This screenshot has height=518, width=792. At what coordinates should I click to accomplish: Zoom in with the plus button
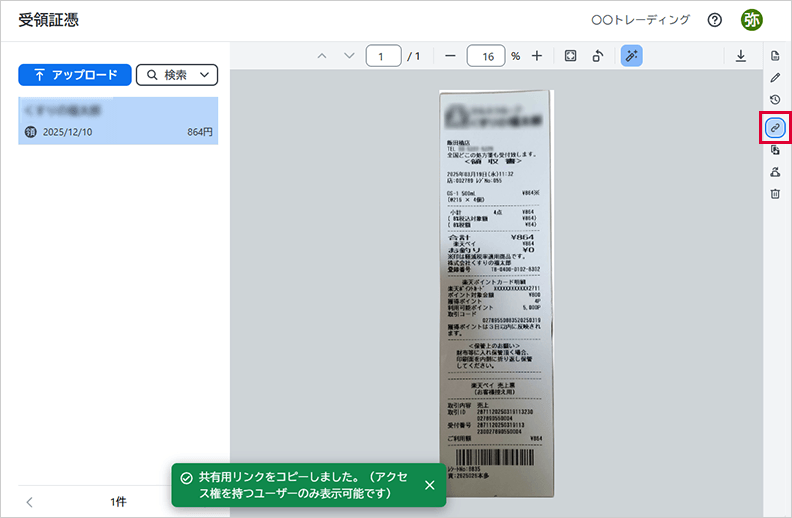(x=537, y=56)
